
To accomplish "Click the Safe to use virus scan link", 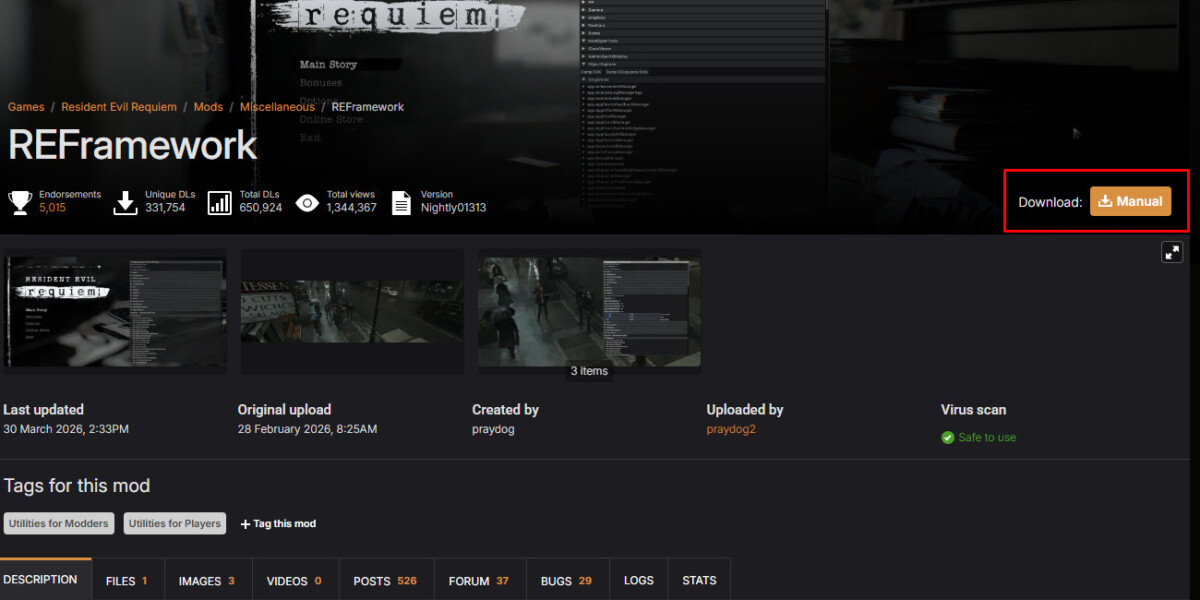I will pos(987,437).
